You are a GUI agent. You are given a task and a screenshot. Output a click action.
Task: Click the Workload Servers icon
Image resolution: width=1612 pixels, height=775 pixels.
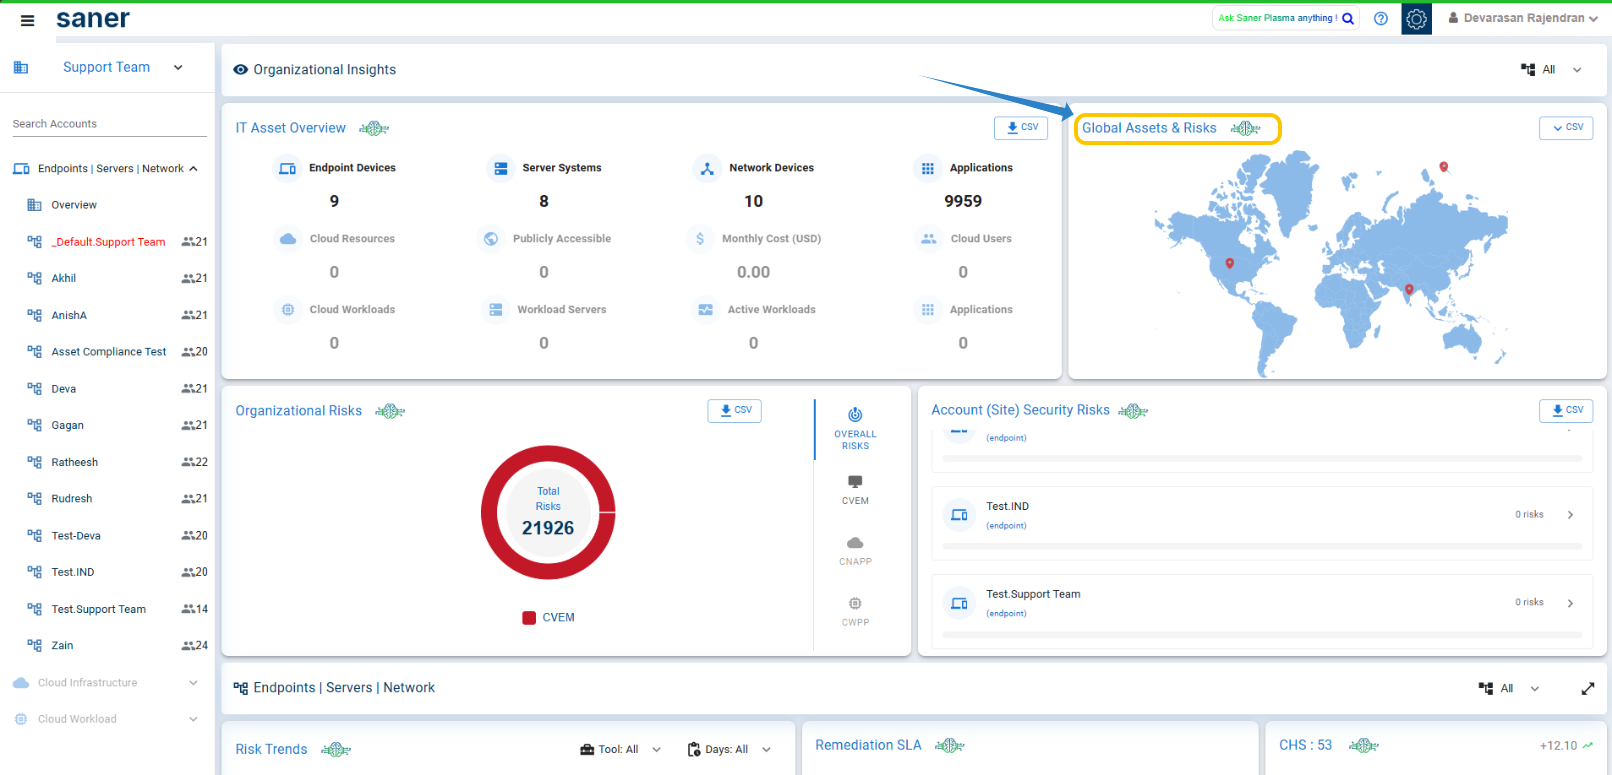point(496,310)
